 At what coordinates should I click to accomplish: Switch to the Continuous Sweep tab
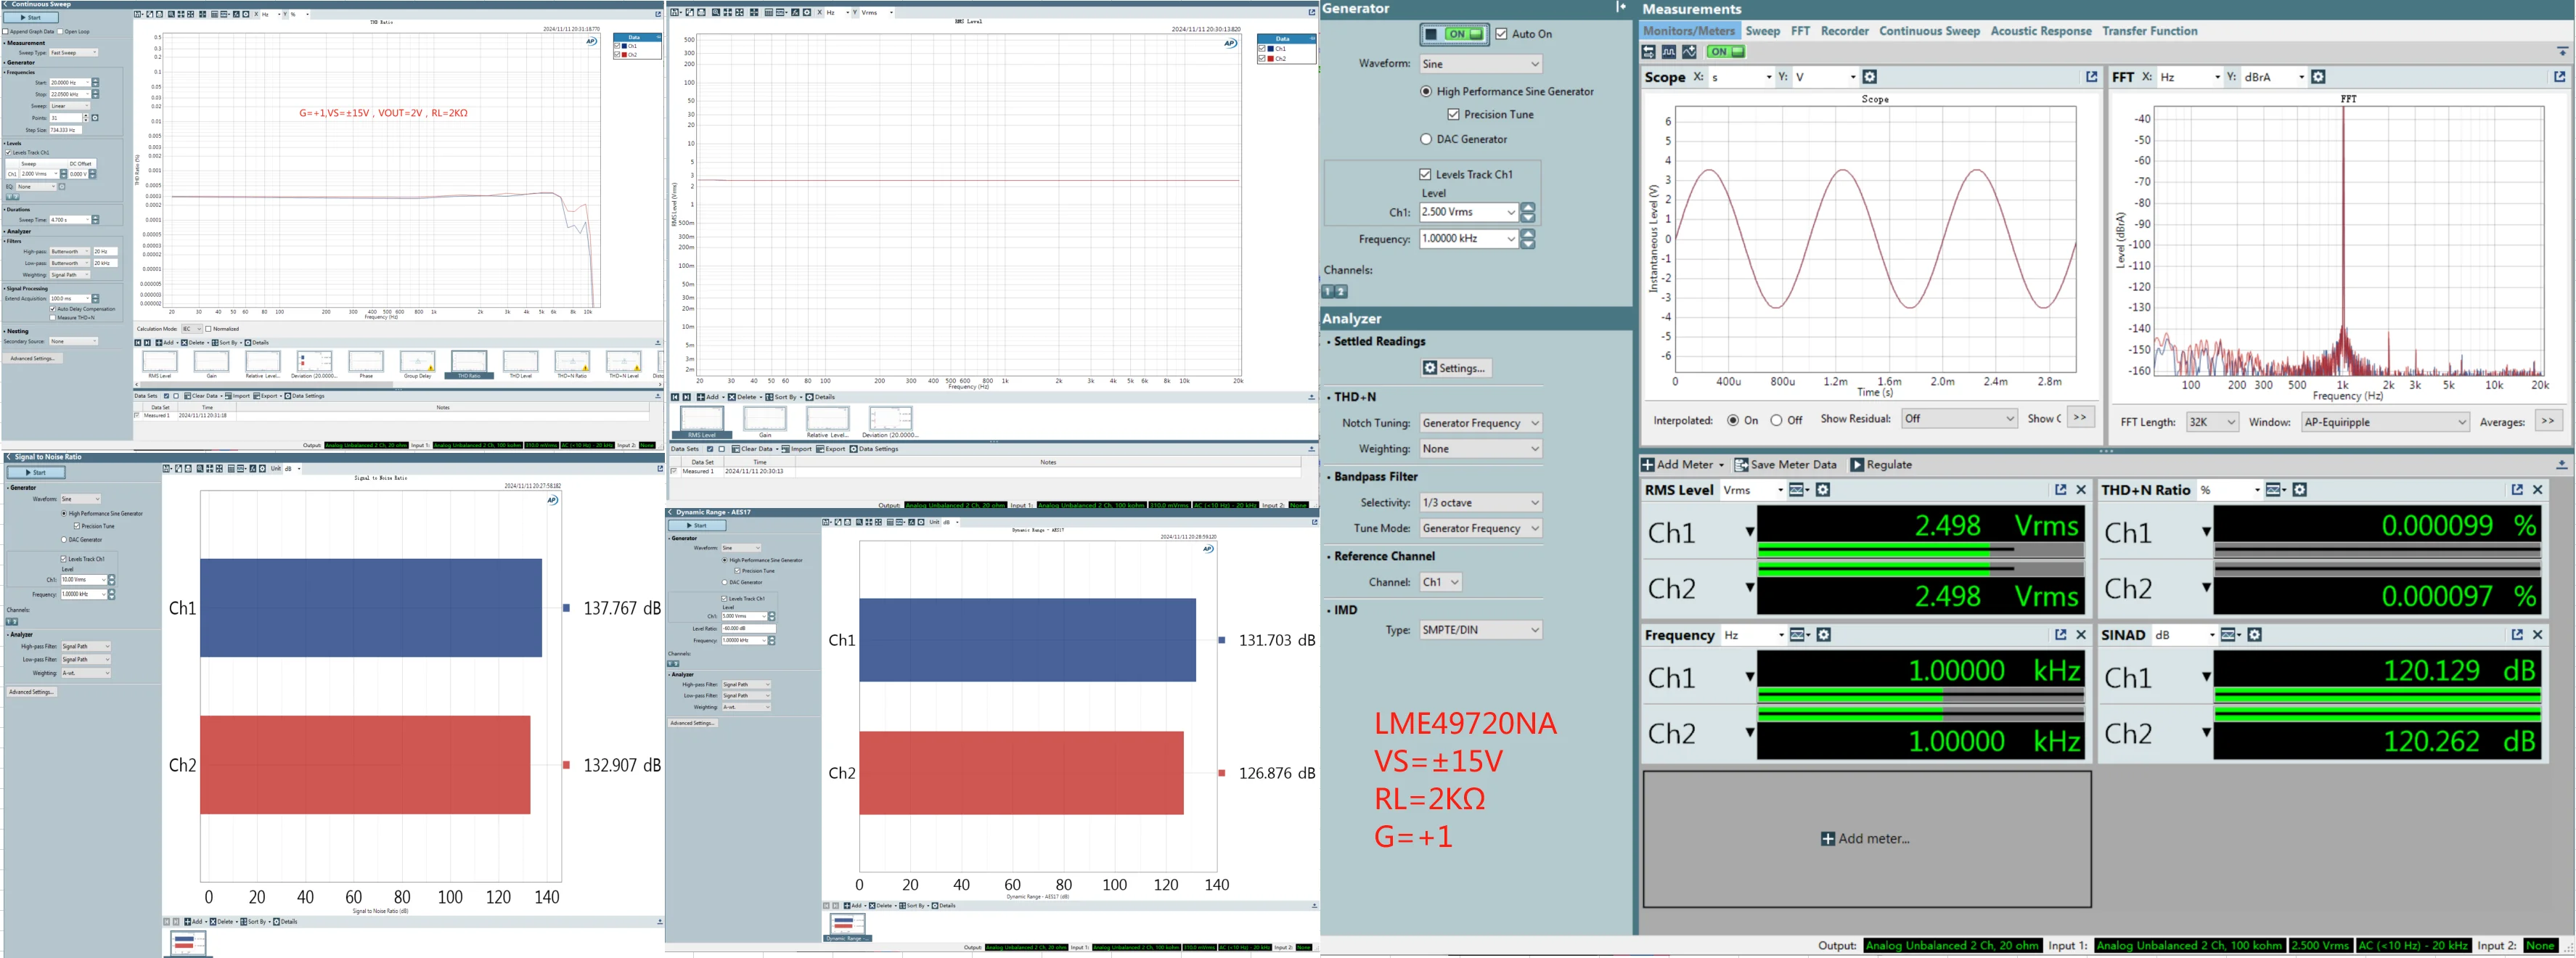(x=1929, y=31)
